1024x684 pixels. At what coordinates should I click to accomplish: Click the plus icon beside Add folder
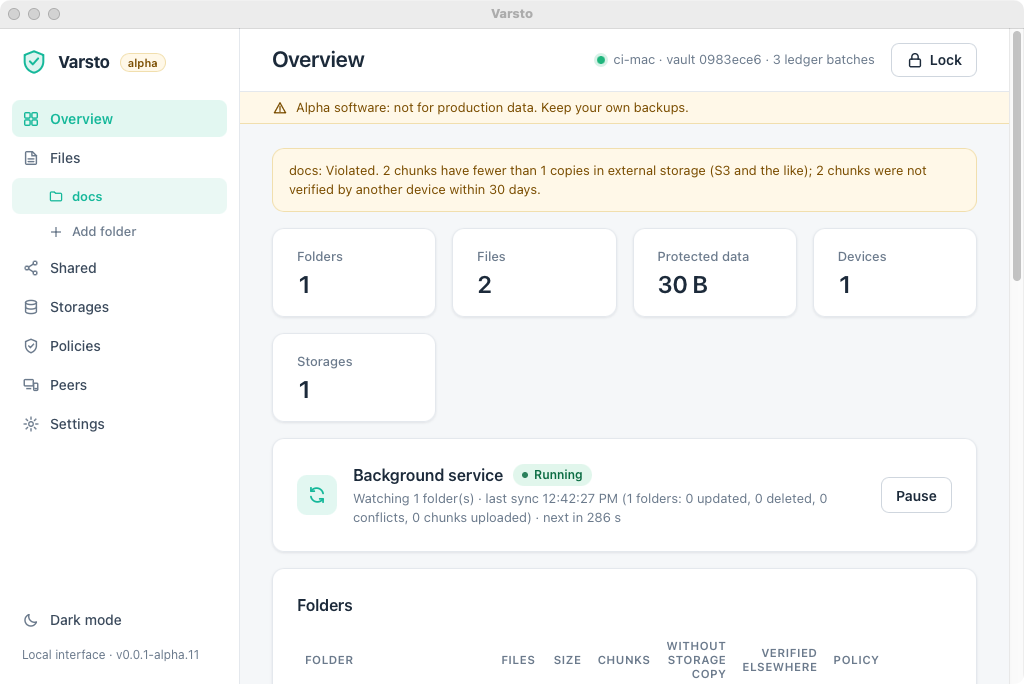pos(56,232)
